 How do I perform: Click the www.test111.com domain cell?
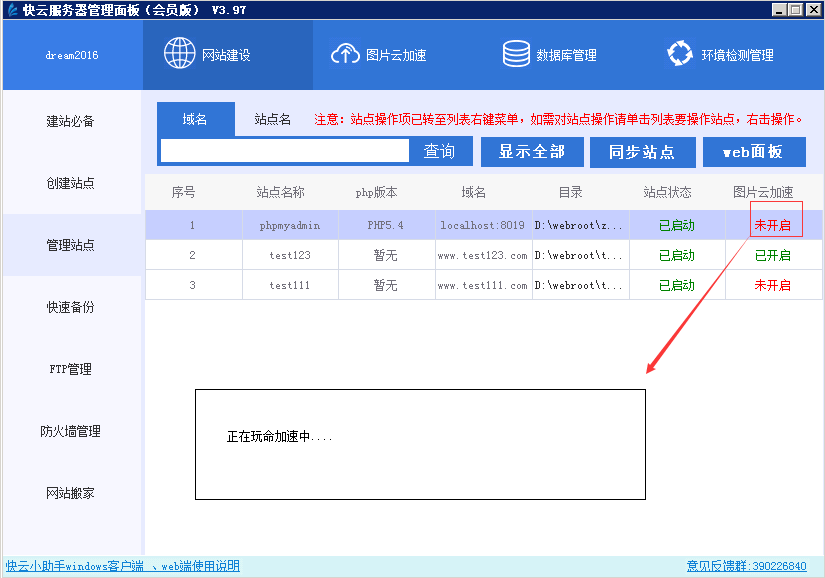[x=482, y=286]
